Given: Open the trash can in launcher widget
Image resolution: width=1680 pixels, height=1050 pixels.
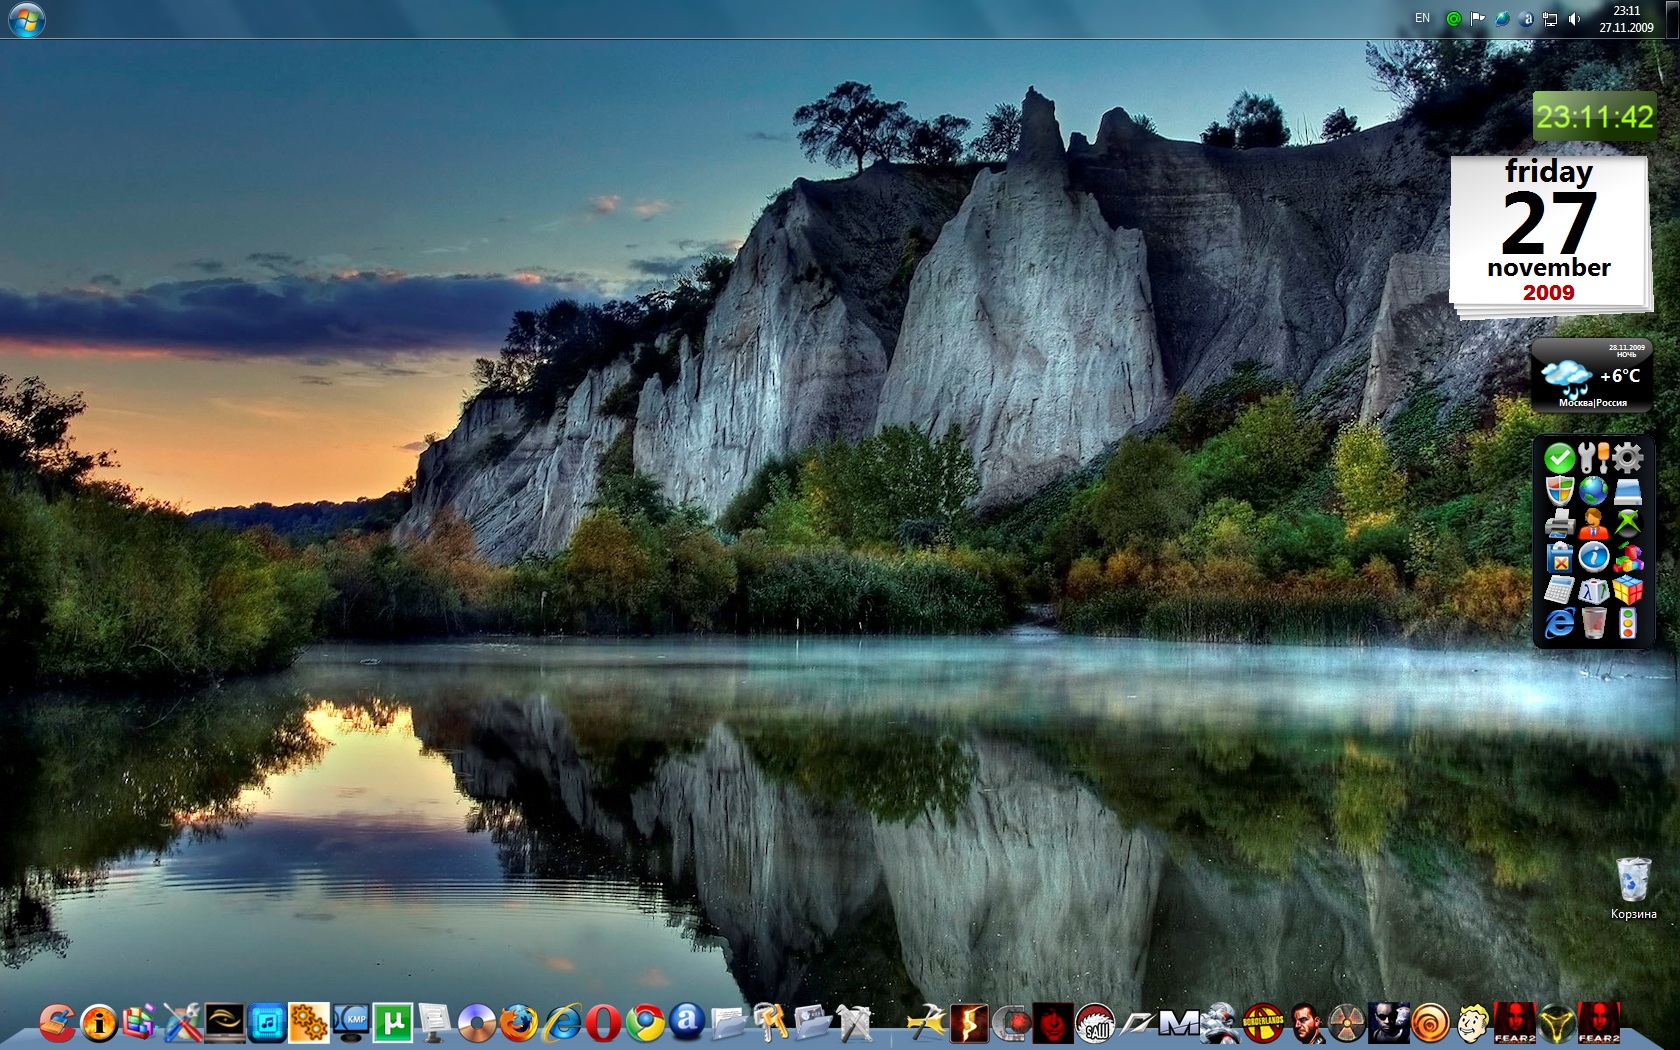Looking at the screenshot, I should pyautogui.click(x=1593, y=623).
